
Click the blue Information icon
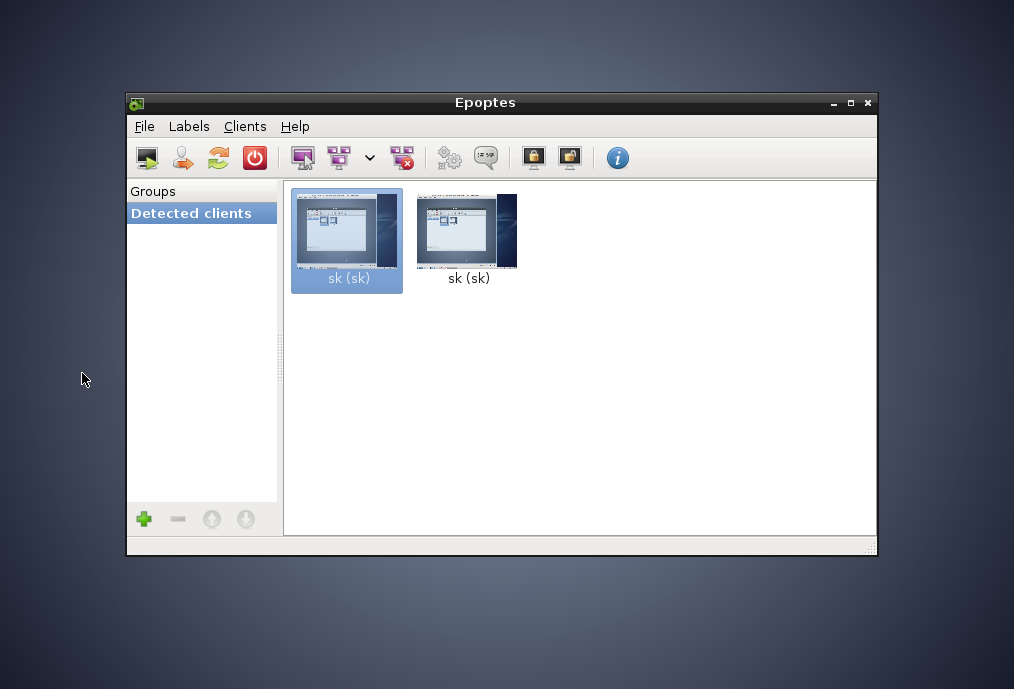coord(618,158)
